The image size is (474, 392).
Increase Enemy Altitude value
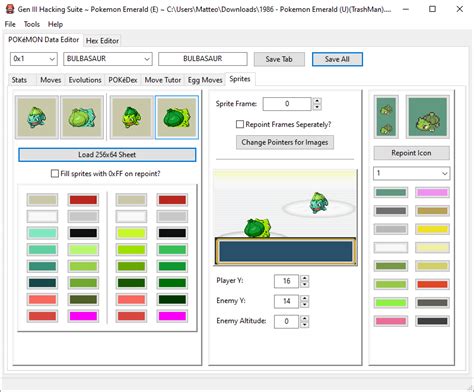[304, 318]
